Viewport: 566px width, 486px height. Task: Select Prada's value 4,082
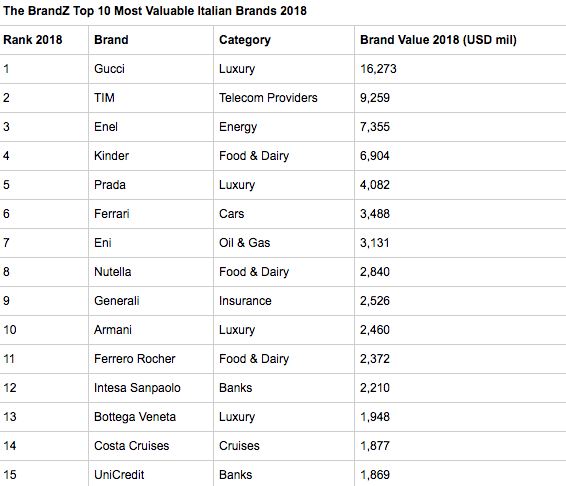pyautogui.click(x=375, y=185)
